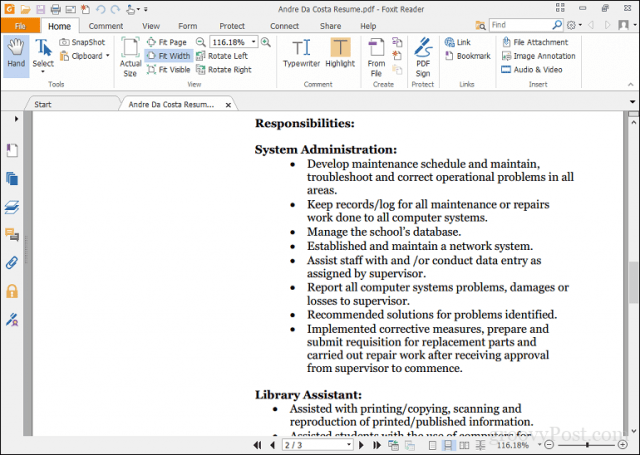The width and height of the screenshot is (640, 455).
Task: Select the Typewriter tool
Action: pyautogui.click(x=301, y=53)
